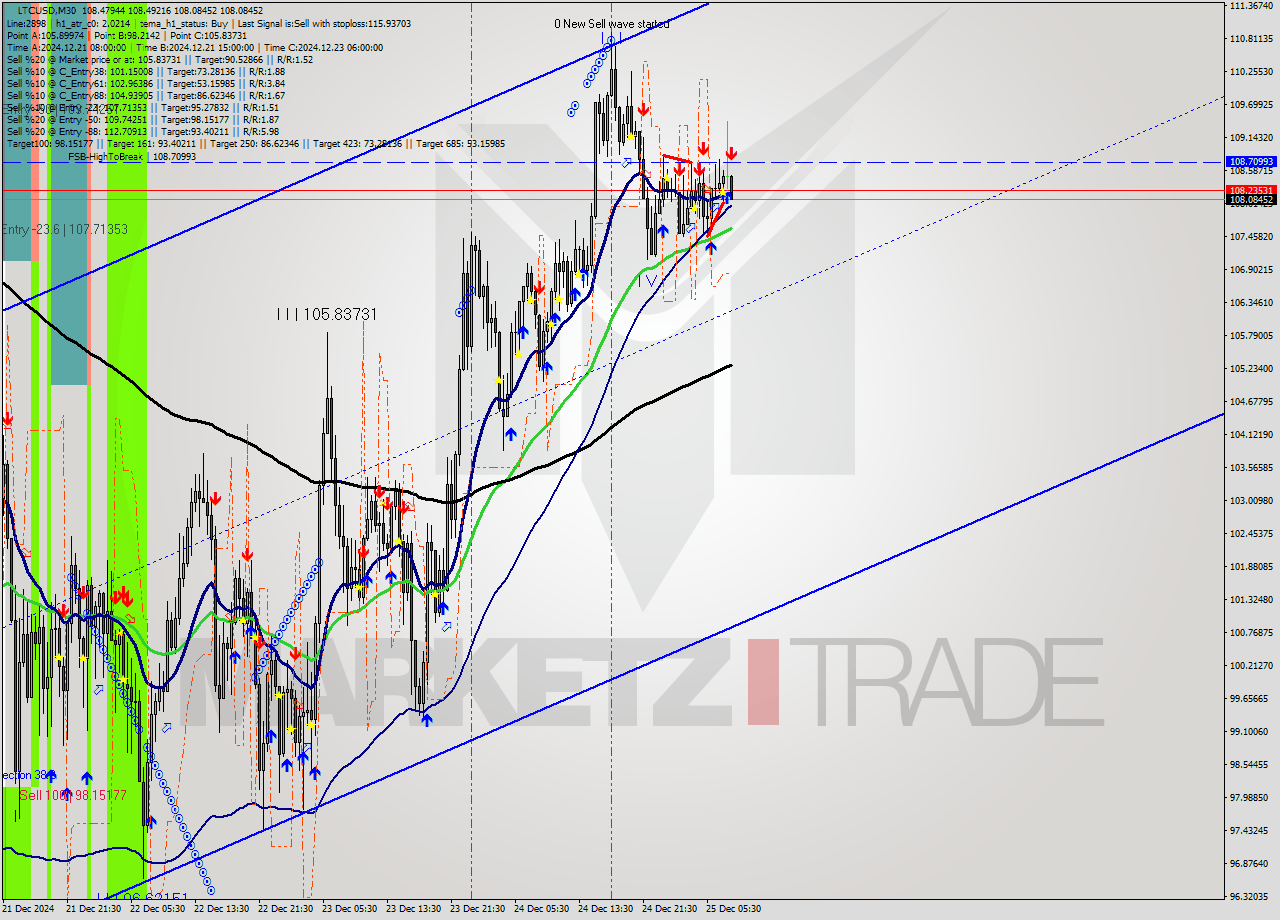Screen dimensions: 1280x920
Task: Click the 111.36740 price axis label
Action: click(1251, 6)
